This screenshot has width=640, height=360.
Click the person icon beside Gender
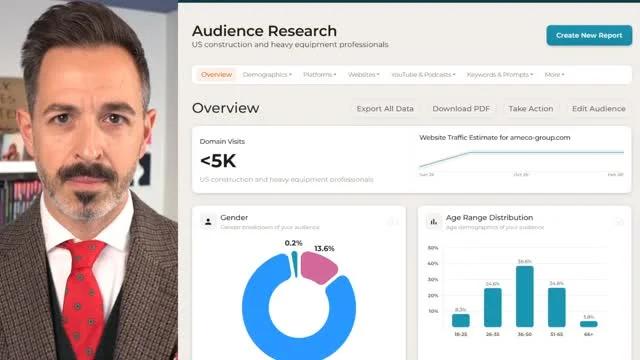pyautogui.click(x=208, y=222)
